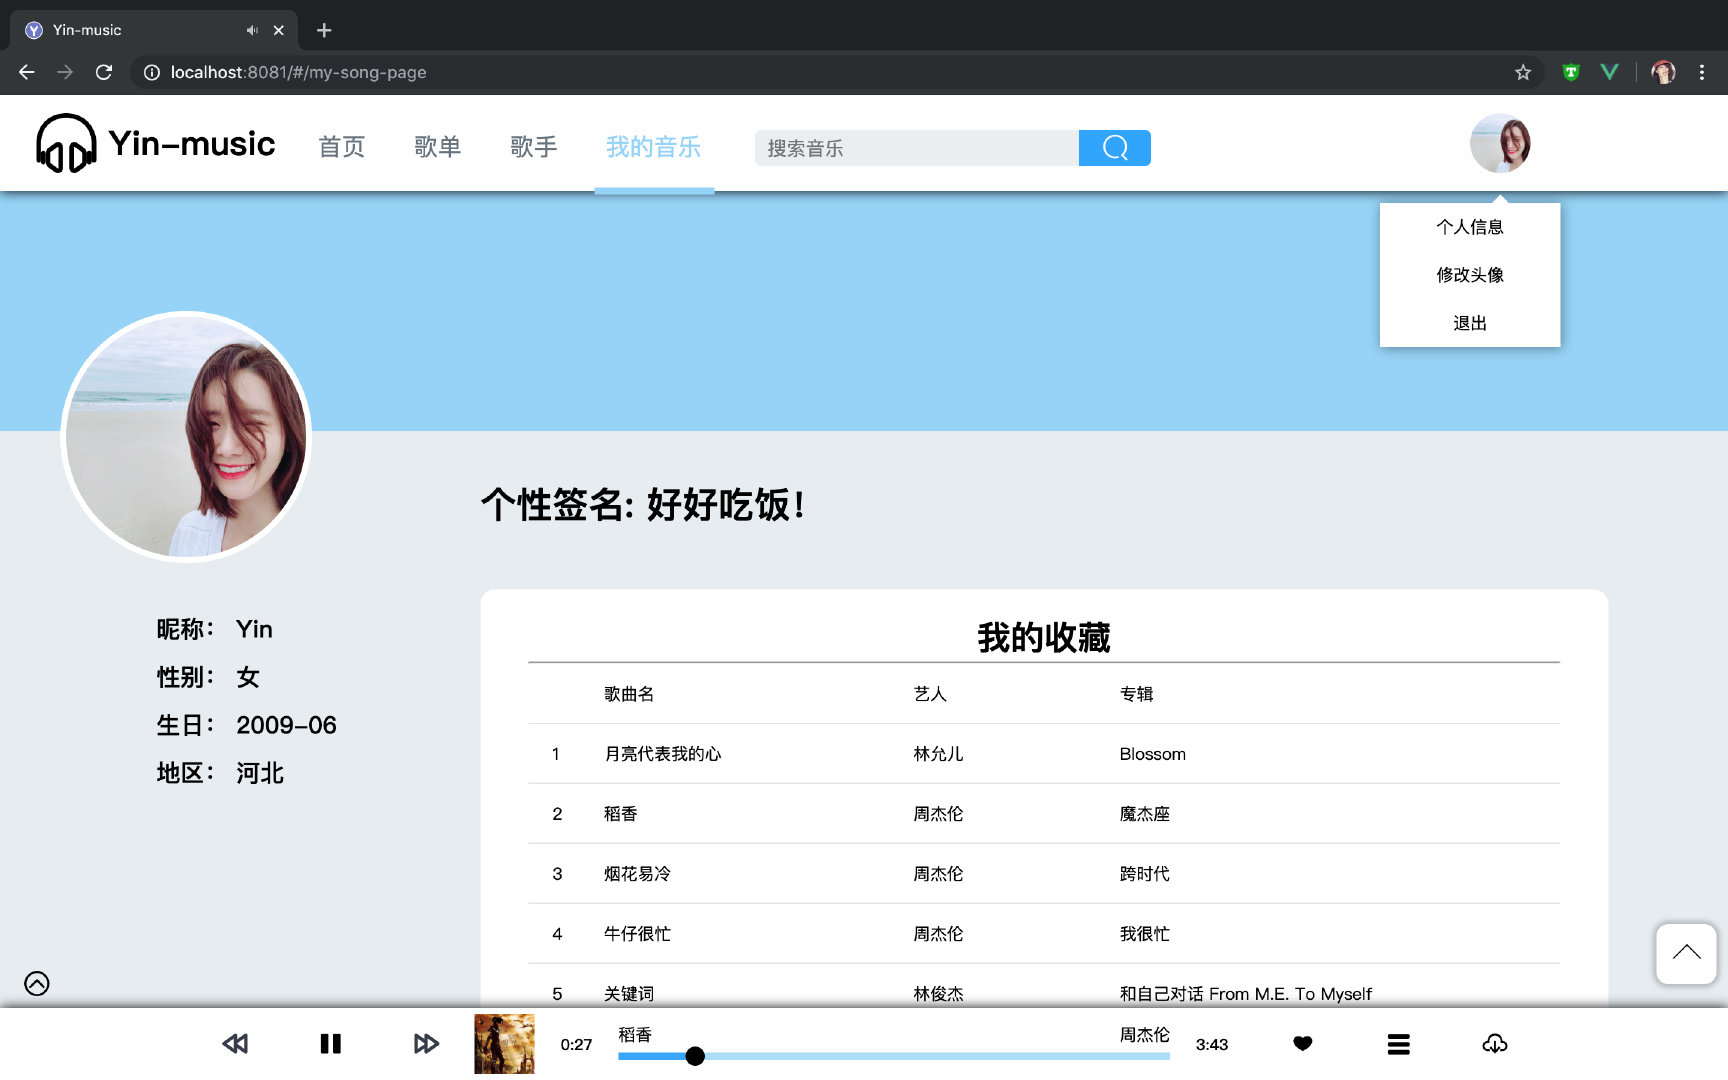Select the song 关键词

629,994
